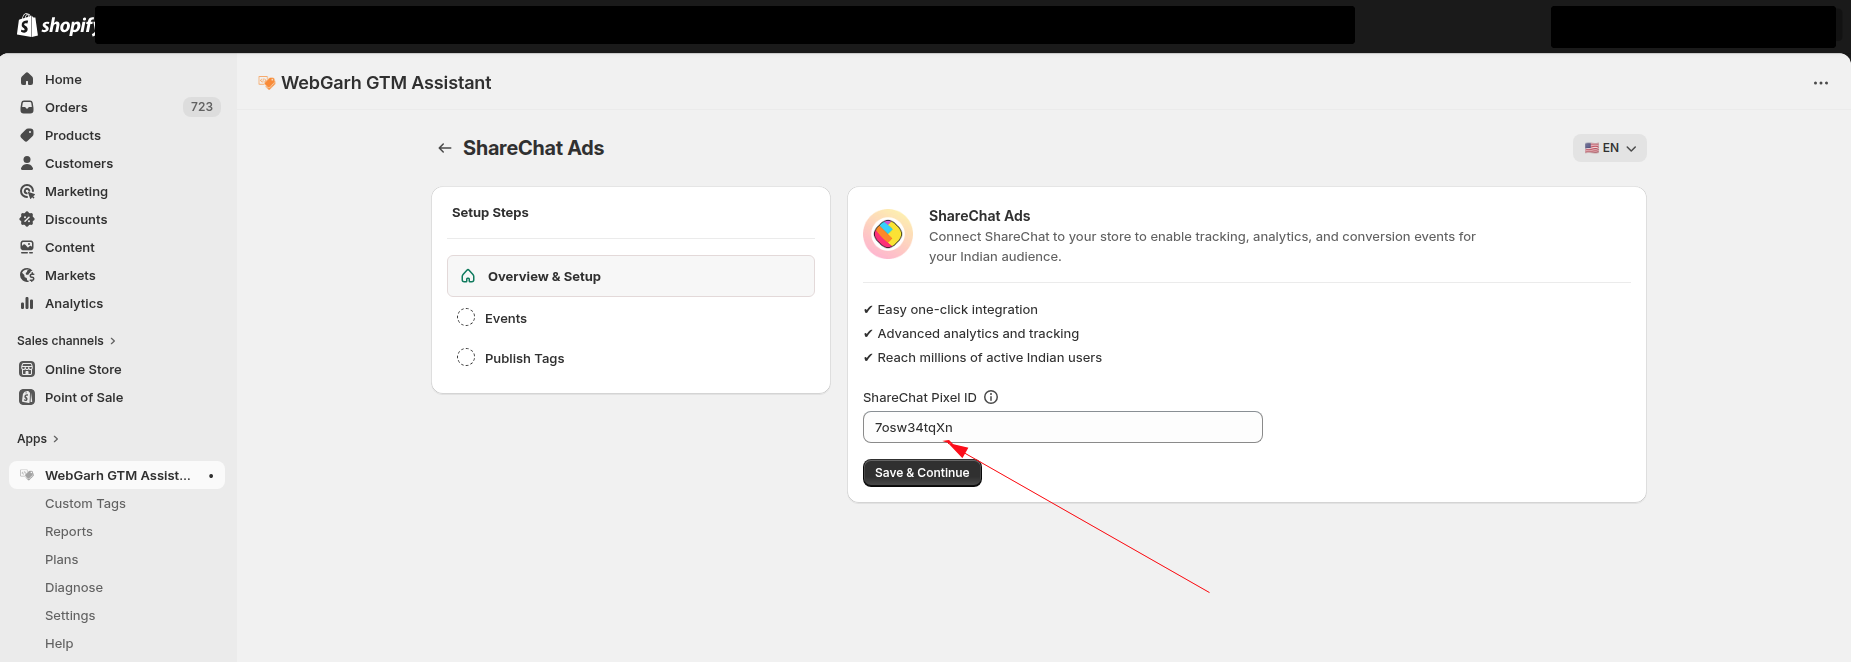
Task: Click the WebGarh app icon in the header
Action: click(266, 83)
